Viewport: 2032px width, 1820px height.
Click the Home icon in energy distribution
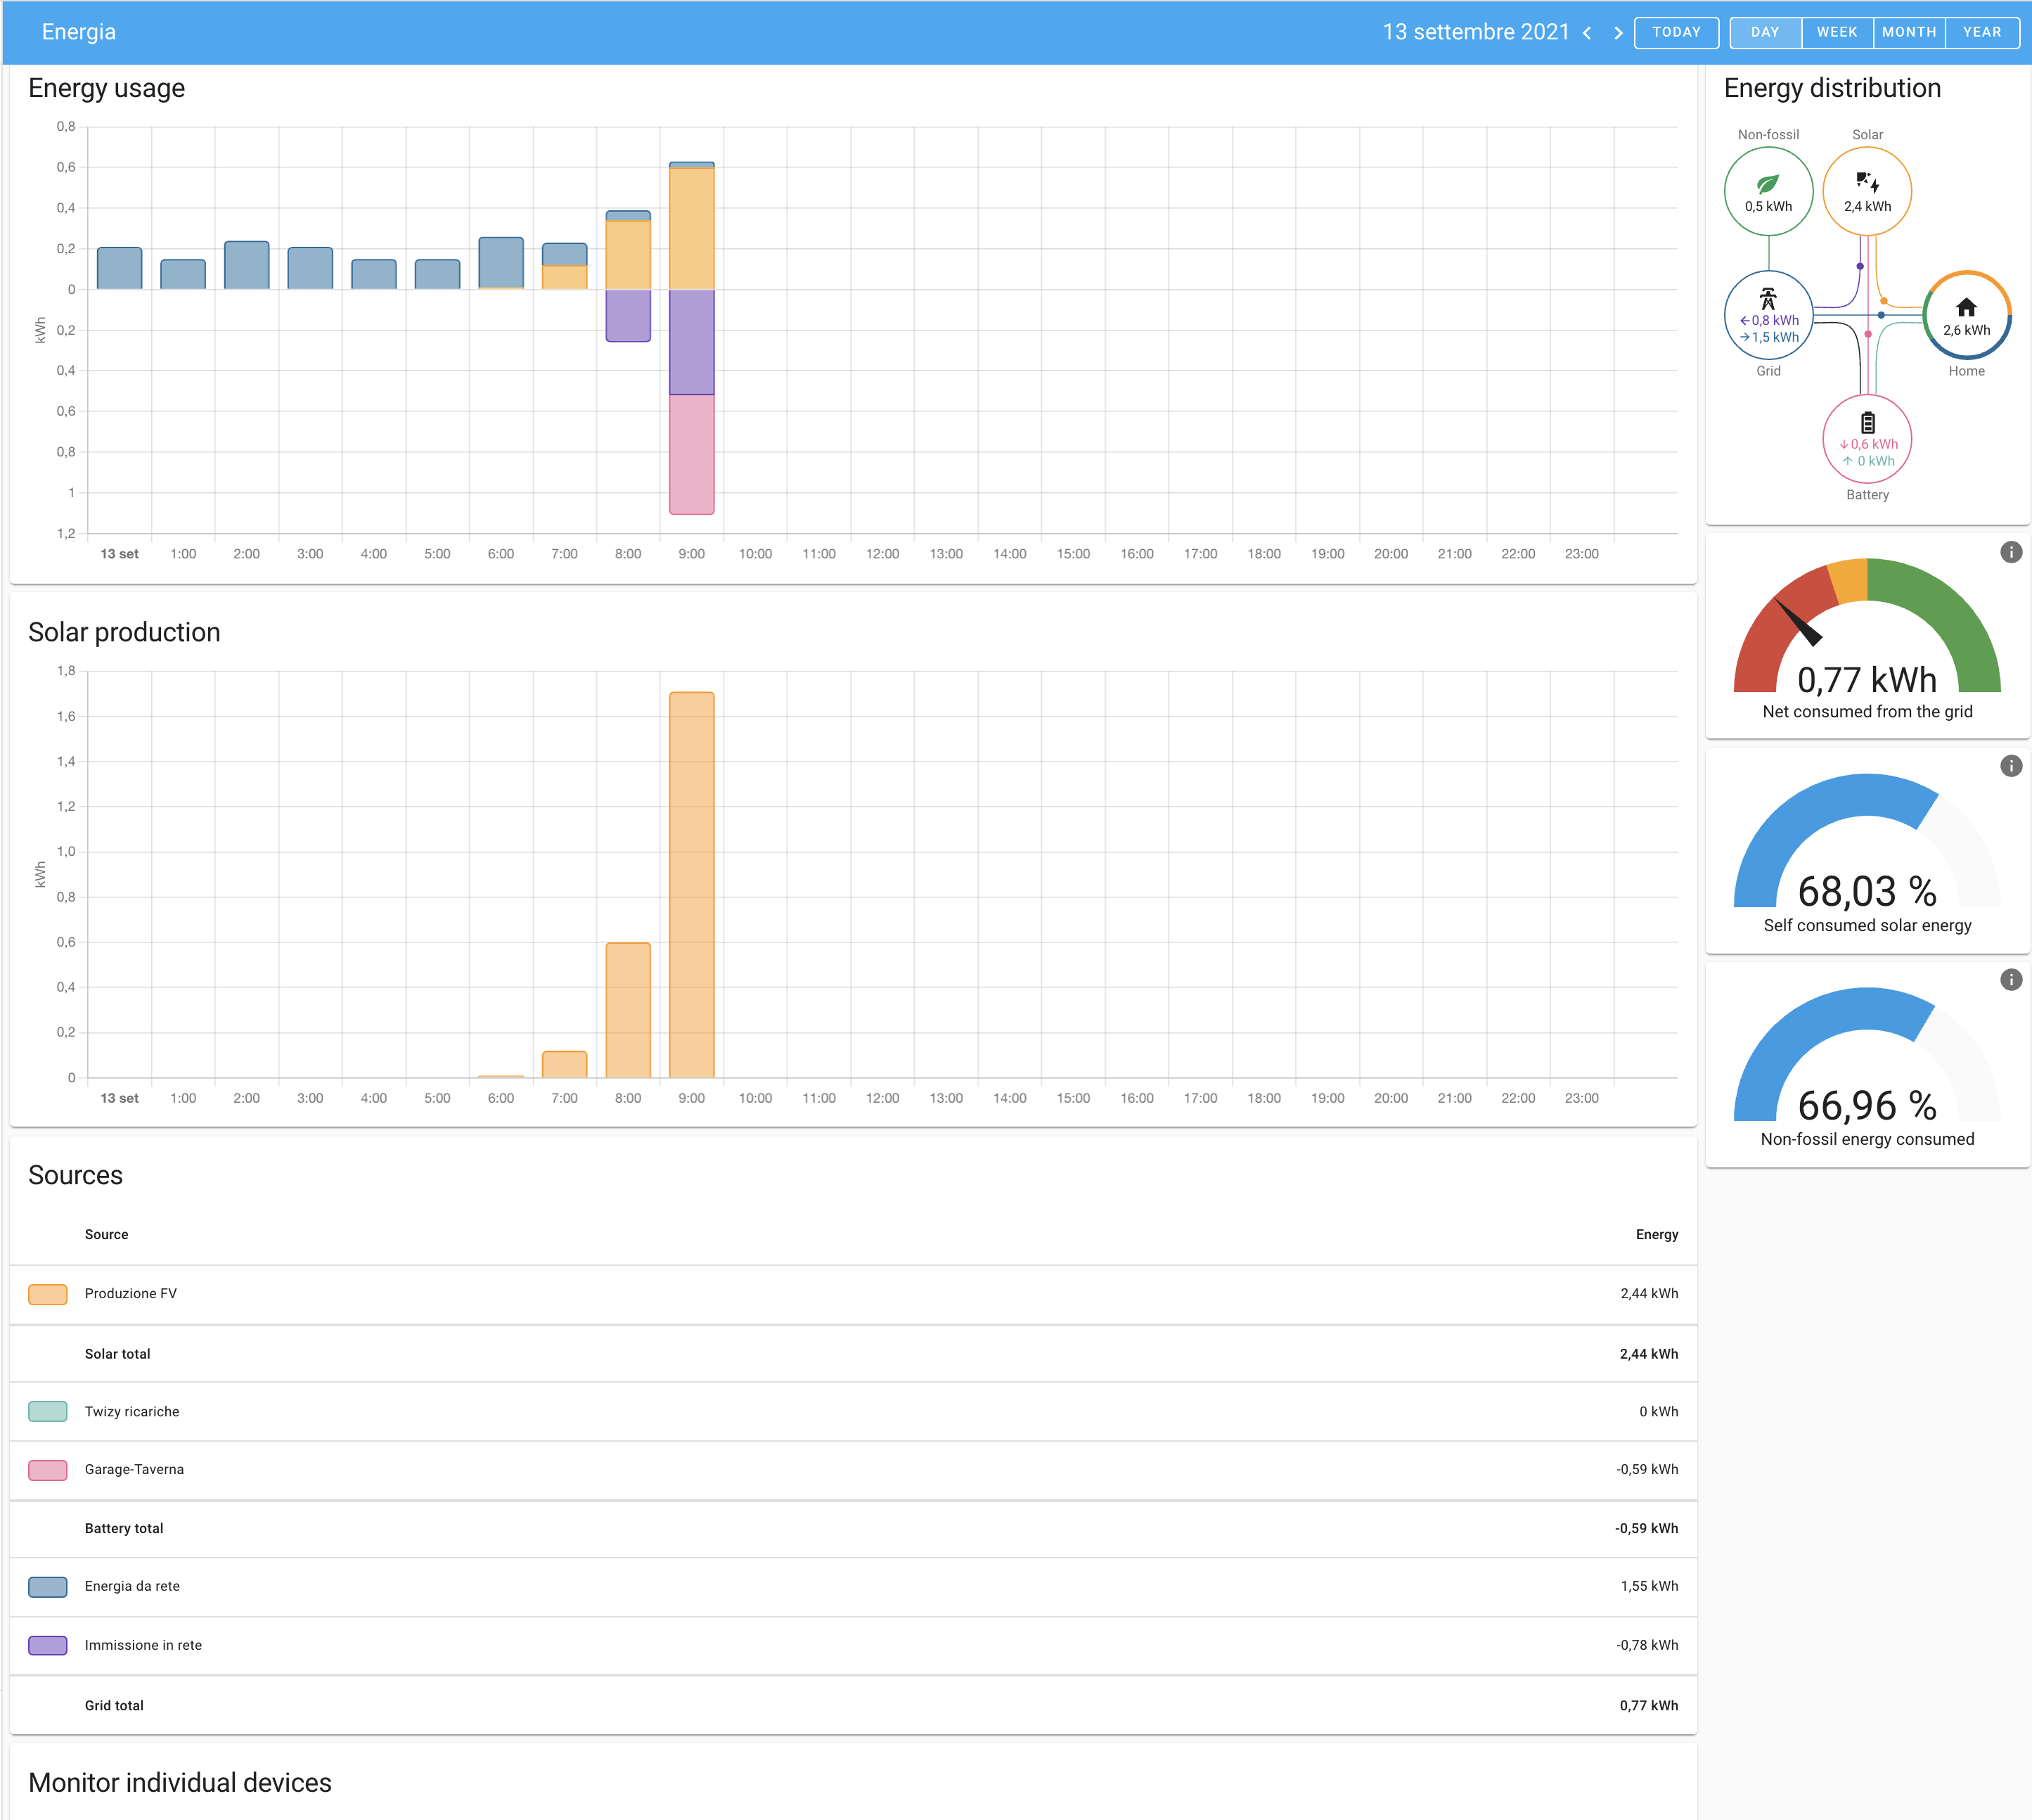click(x=1966, y=308)
